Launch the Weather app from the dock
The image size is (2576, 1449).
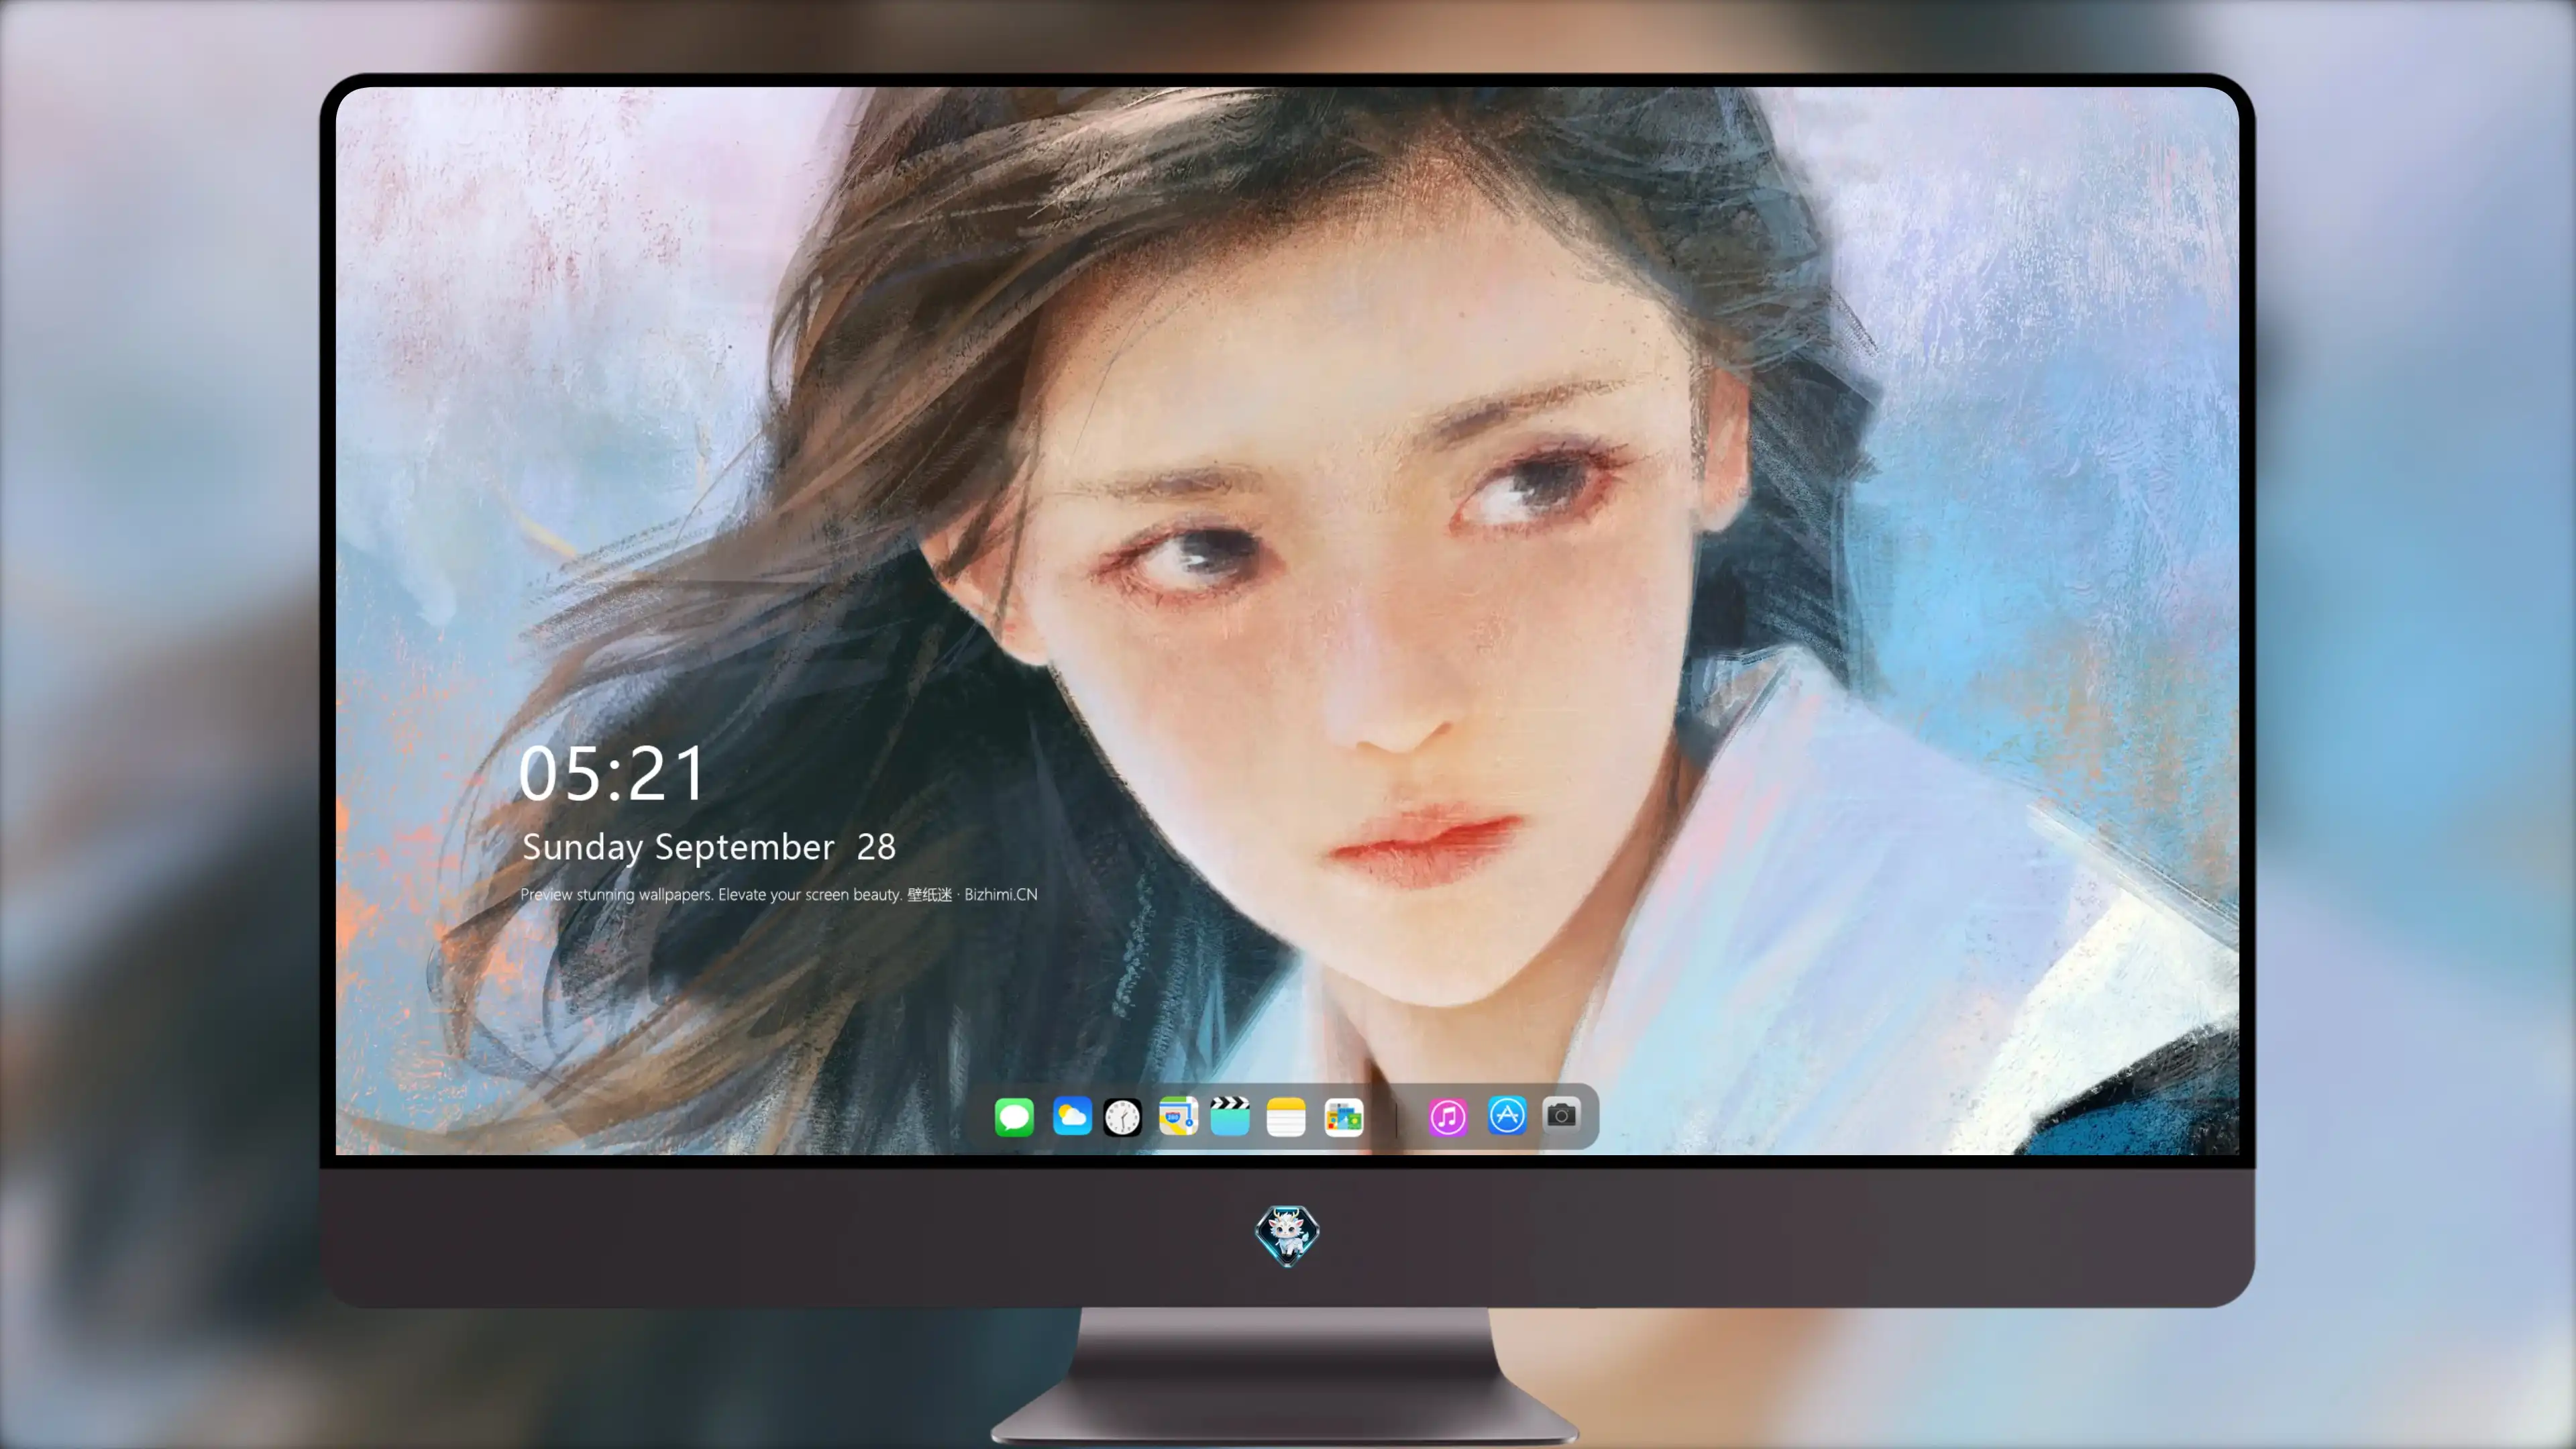(1072, 1116)
